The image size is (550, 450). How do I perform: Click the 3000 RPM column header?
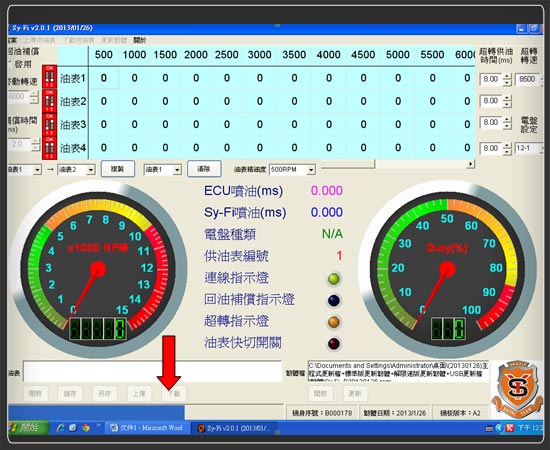[x=260, y=55]
